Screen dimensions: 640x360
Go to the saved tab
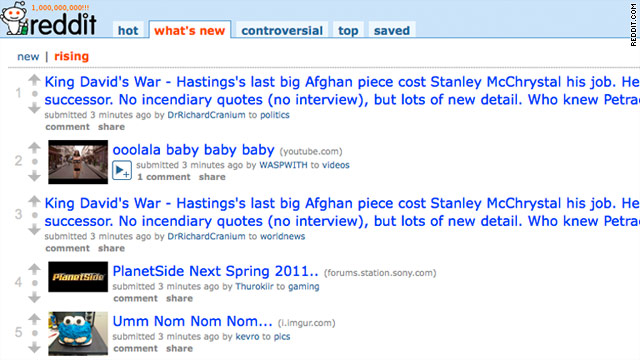tap(392, 30)
